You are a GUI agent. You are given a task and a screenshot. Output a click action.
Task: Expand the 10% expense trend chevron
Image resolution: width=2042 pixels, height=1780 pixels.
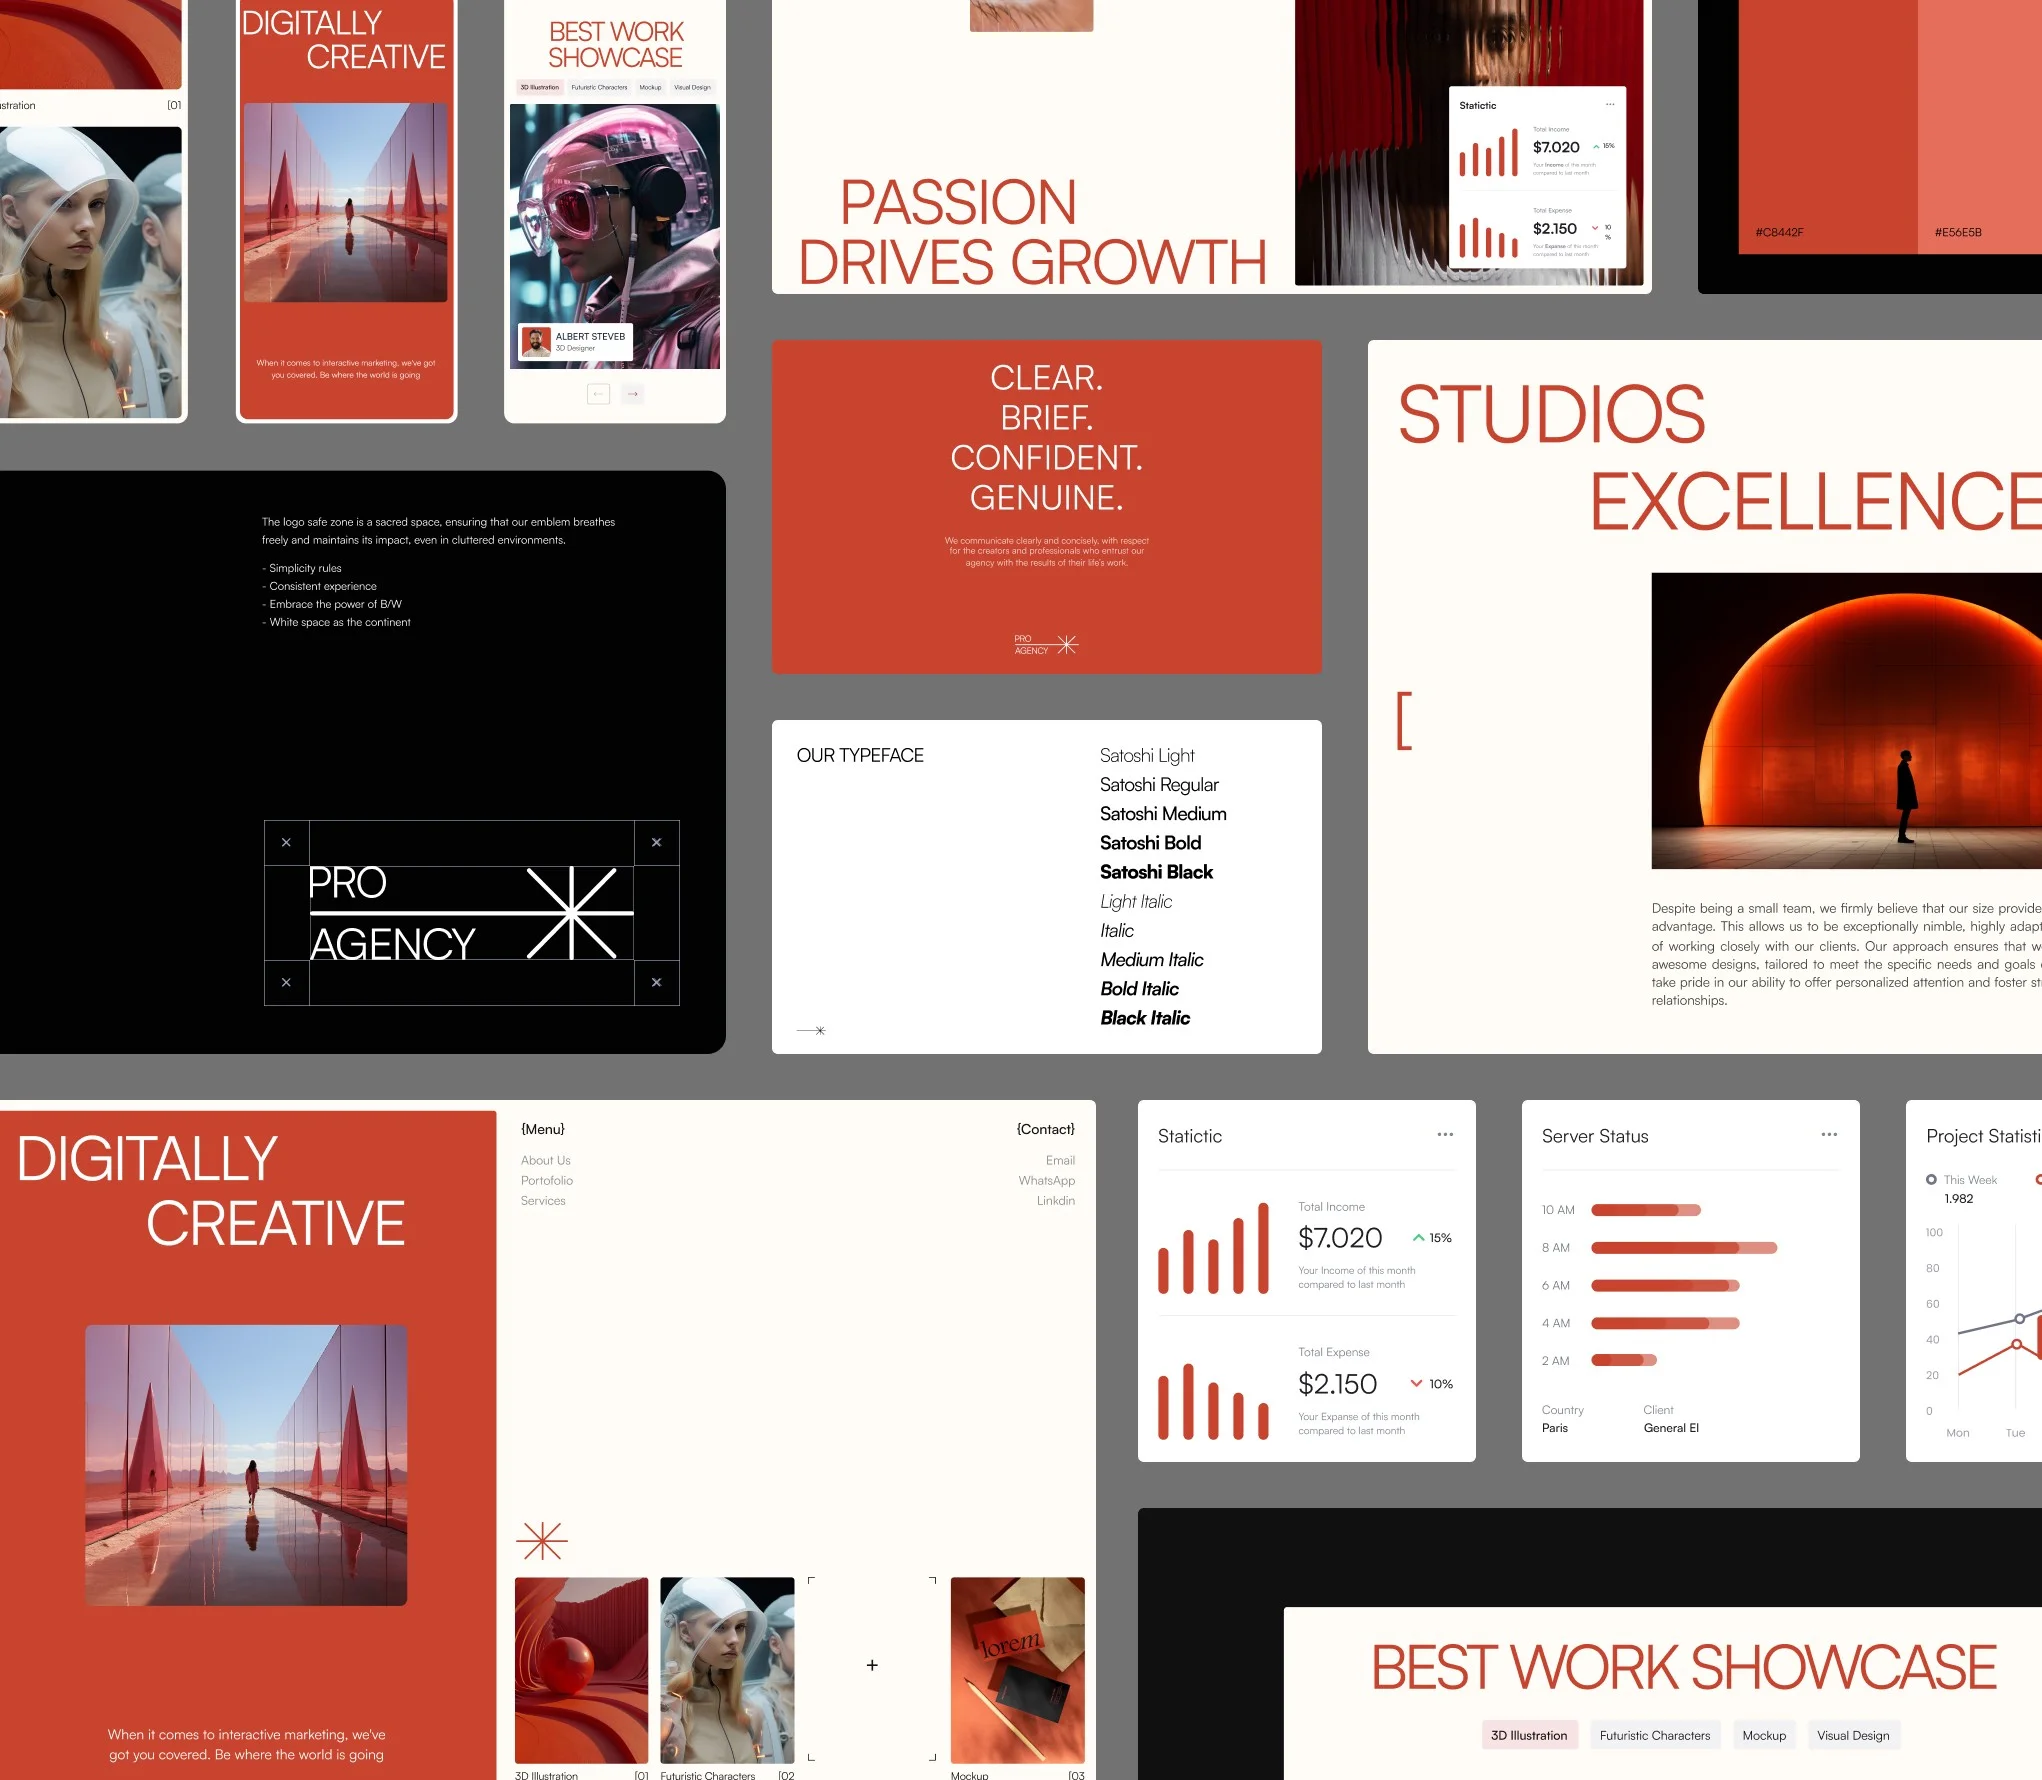click(1416, 1383)
